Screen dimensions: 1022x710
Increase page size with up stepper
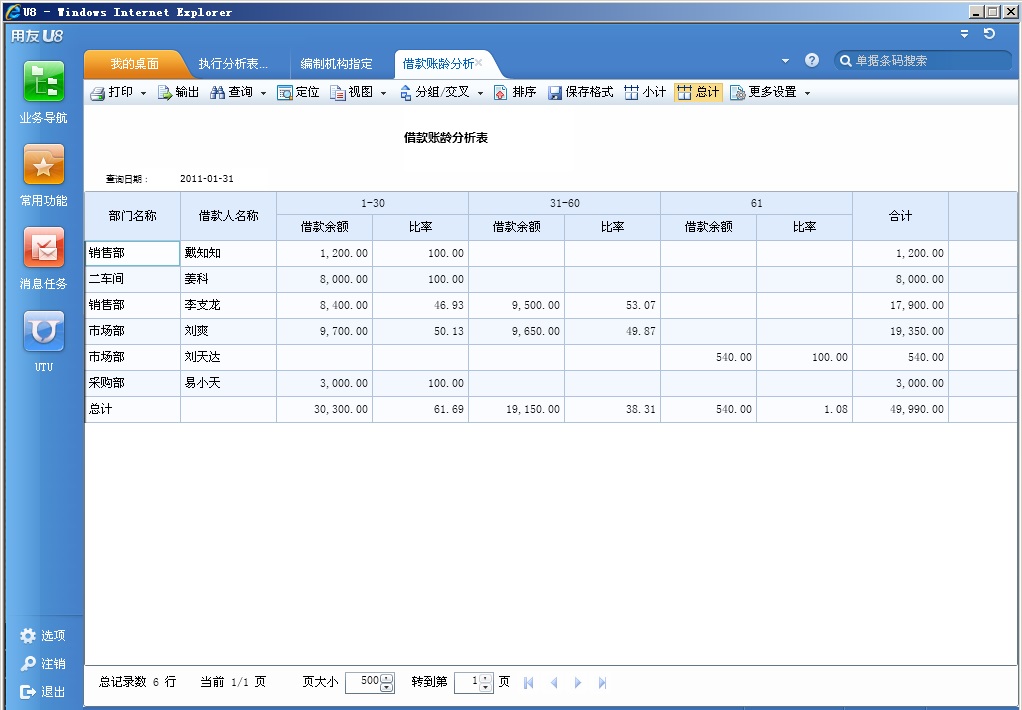[387, 677]
